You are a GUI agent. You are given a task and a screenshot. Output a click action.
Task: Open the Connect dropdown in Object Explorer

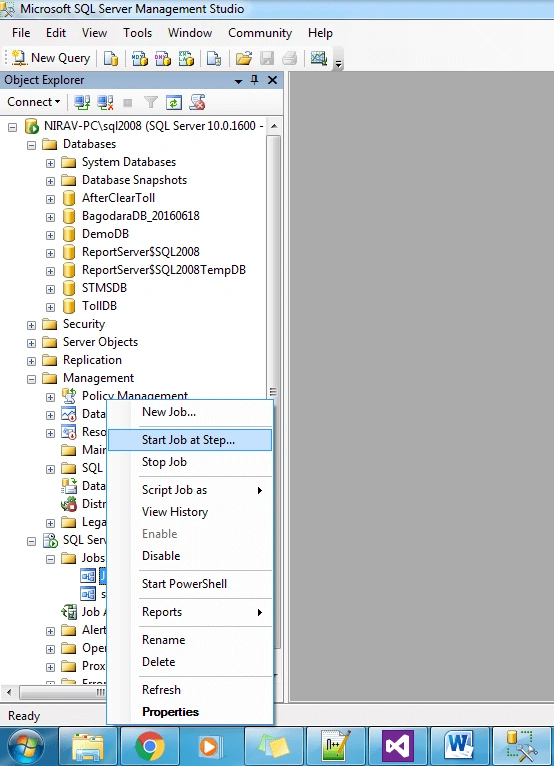click(33, 102)
